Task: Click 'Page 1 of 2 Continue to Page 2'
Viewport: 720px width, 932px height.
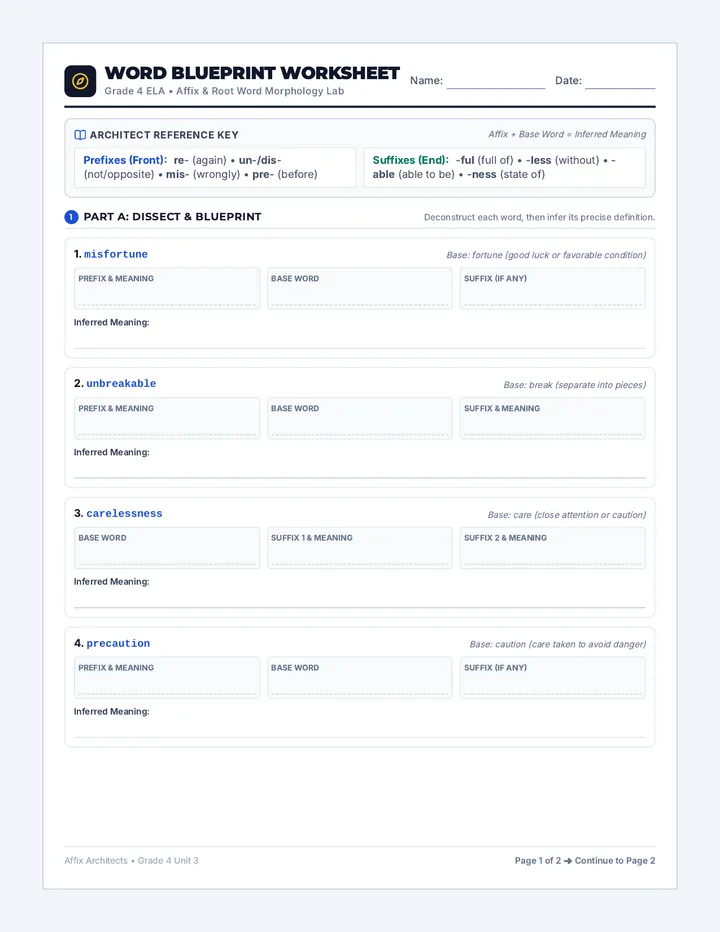Action: 585,861
